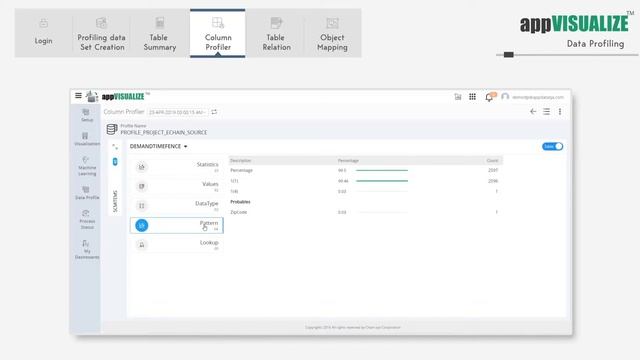This screenshot has width=640, height=360.
Task: Open Data Profile in the left sidebar
Action: pos(87,193)
